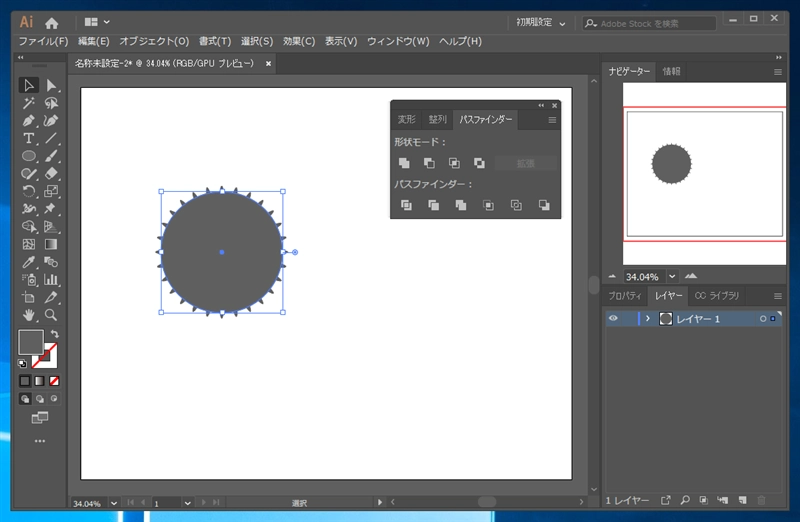
Task: Switch to Draw Behind mode
Action: pos(39,399)
